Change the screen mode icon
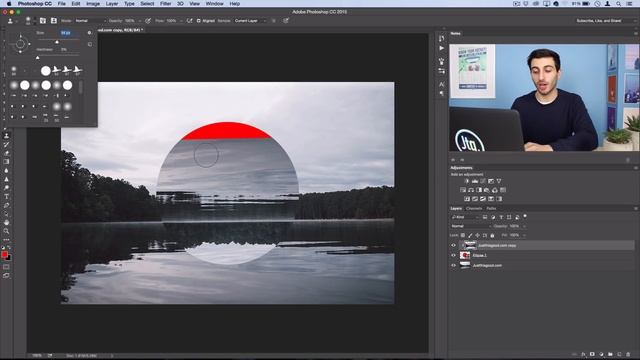Screen dimensions: 640x360 (6, 276)
